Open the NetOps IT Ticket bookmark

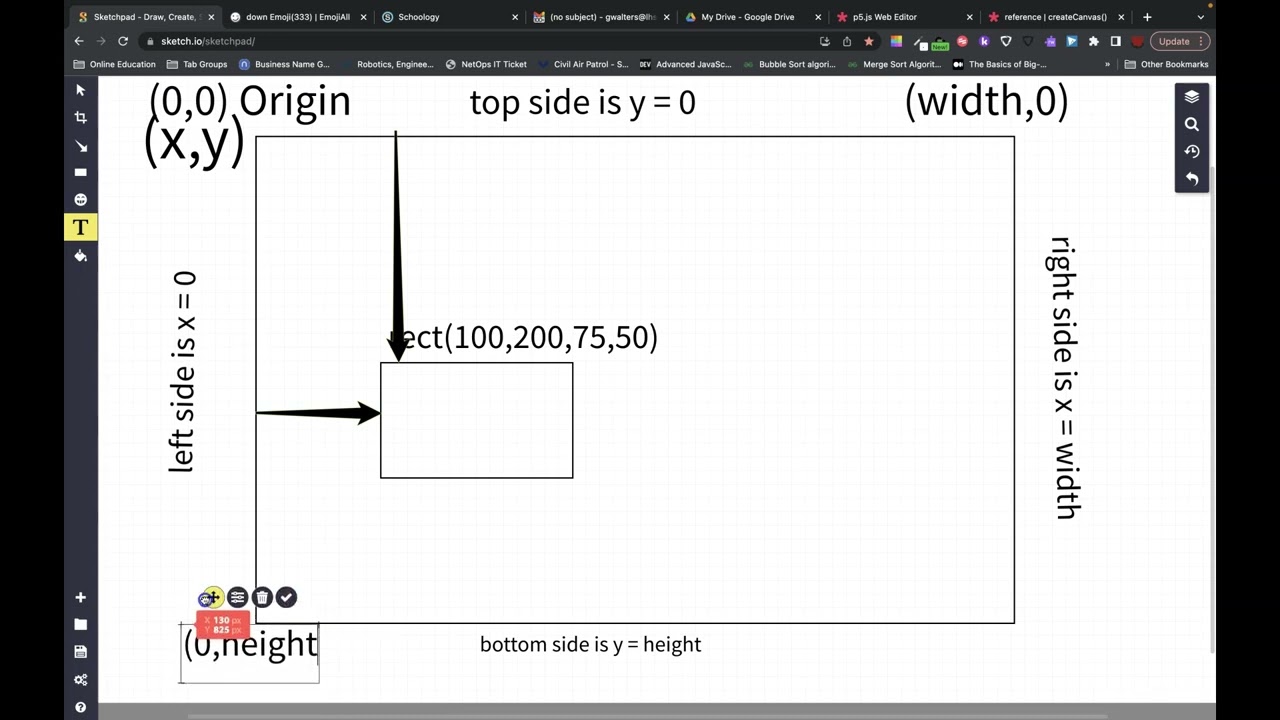[x=486, y=64]
